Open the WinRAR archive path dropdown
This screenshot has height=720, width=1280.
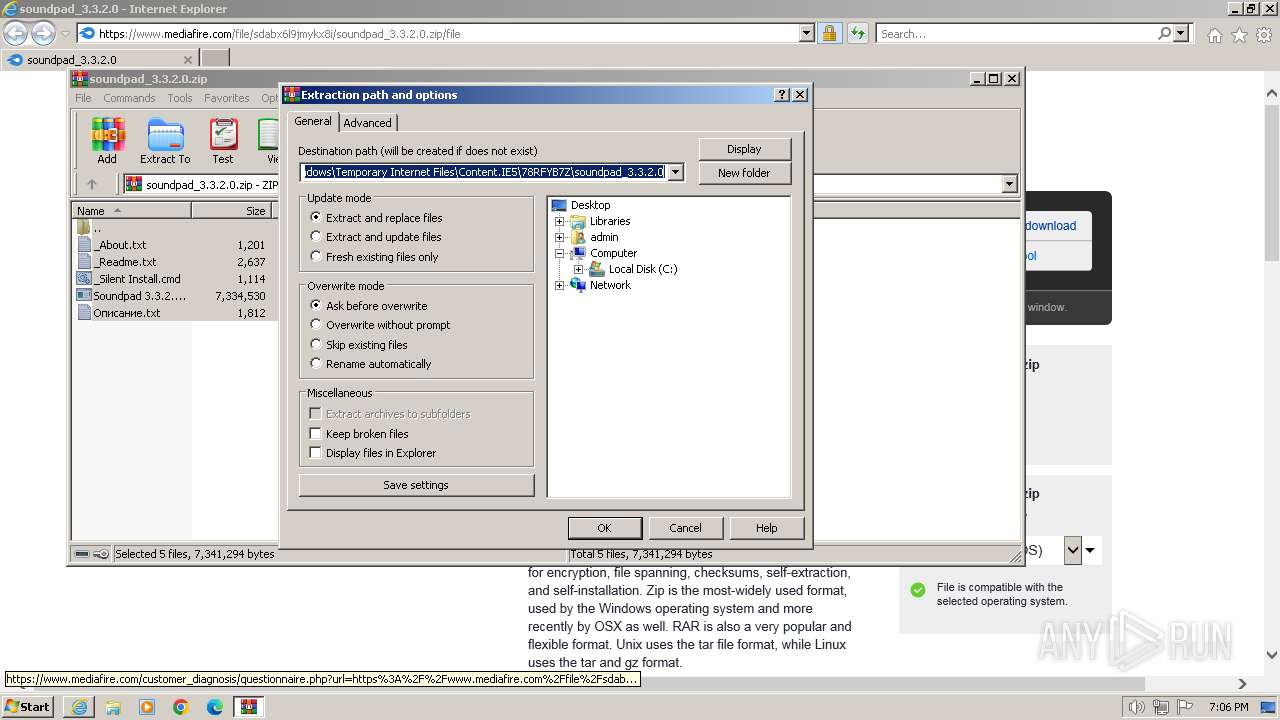pyautogui.click(x=1009, y=184)
